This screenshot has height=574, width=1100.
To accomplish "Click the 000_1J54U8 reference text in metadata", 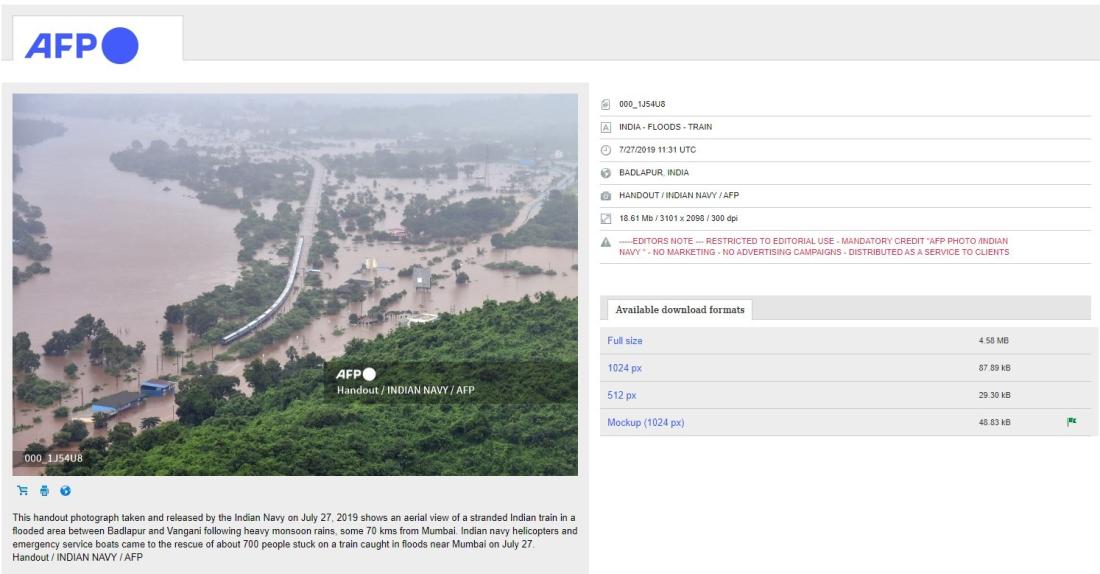I will click(x=642, y=104).
